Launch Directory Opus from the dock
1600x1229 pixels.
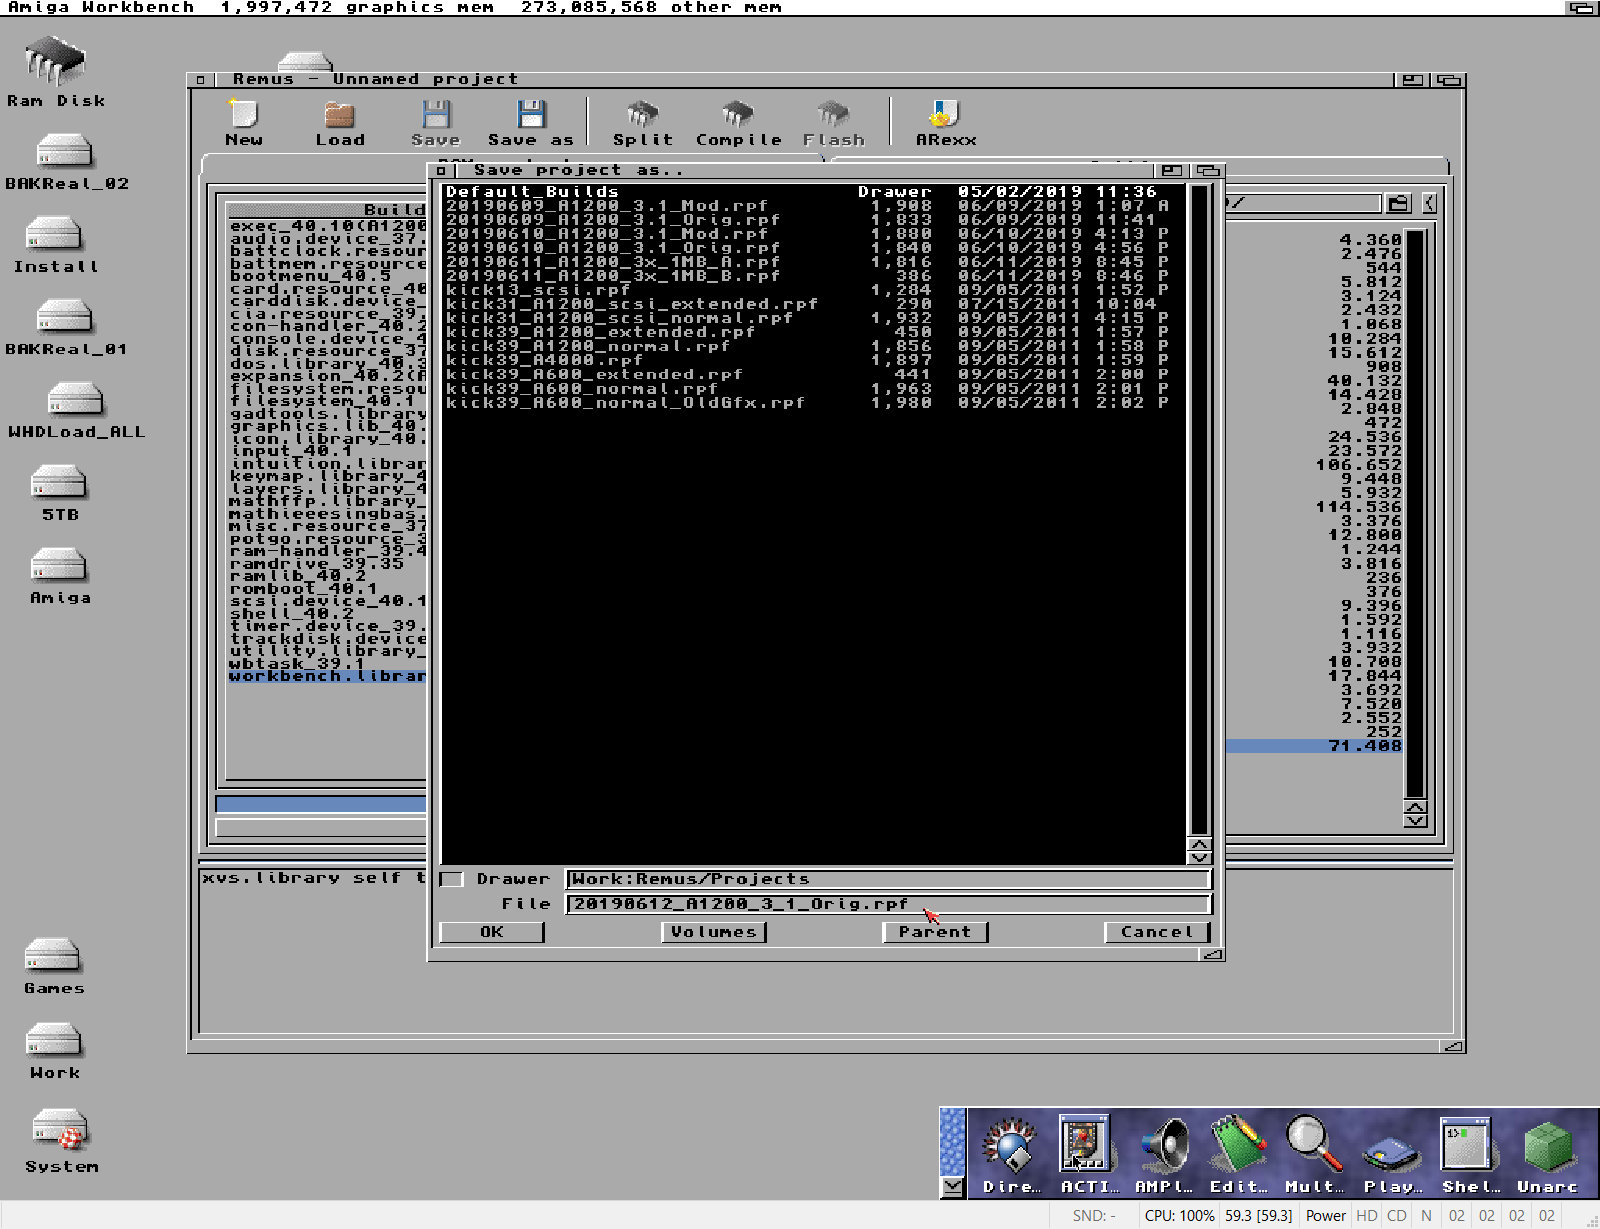(x=1010, y=1155)
